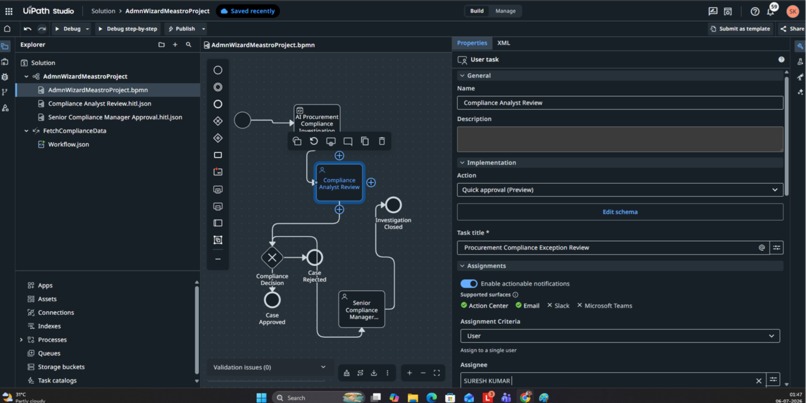806x403 pixels.
Task: Zoom in on the canvas
Action: coord(409,373)
